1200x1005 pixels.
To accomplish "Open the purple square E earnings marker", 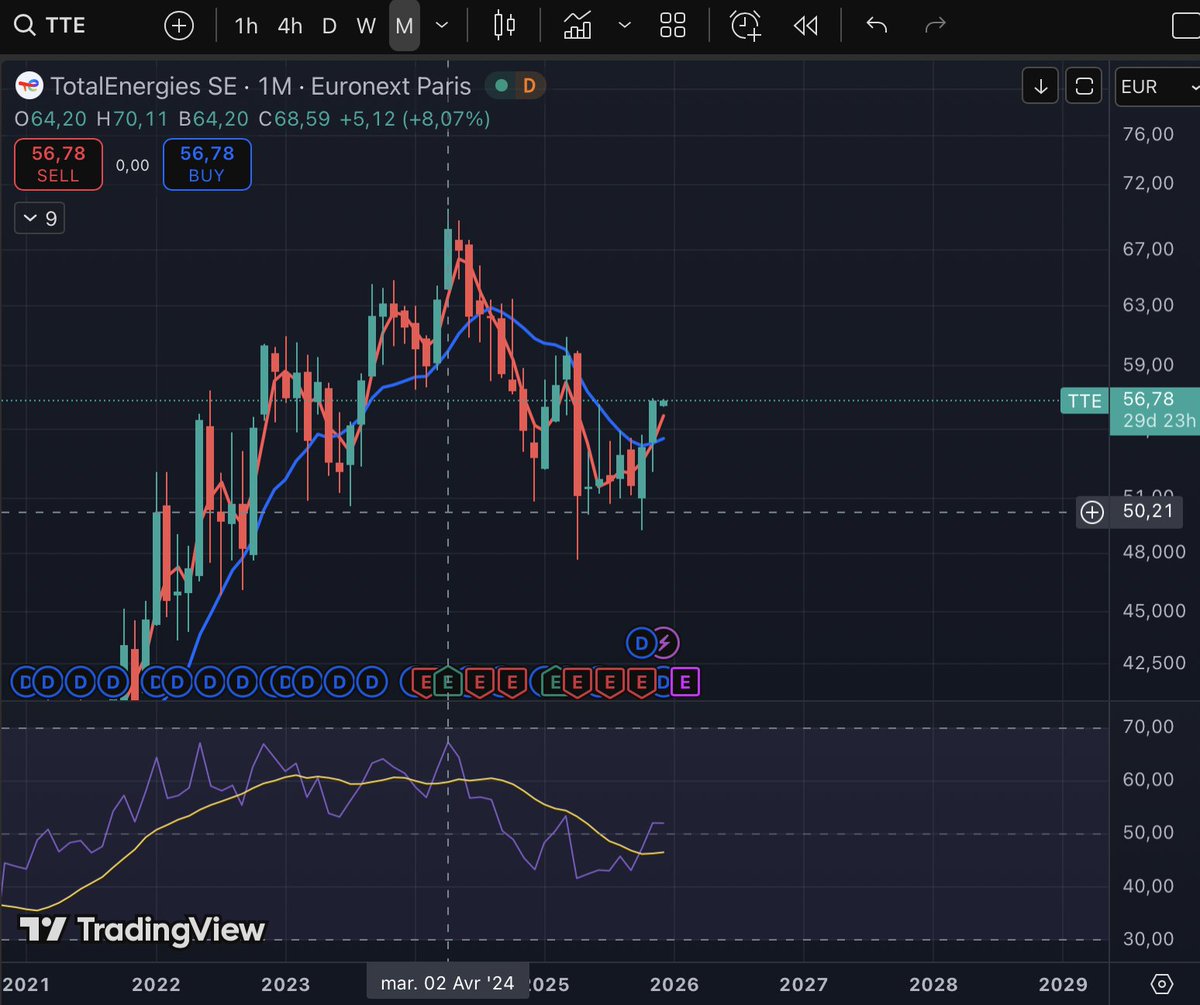I will point(685,683).
